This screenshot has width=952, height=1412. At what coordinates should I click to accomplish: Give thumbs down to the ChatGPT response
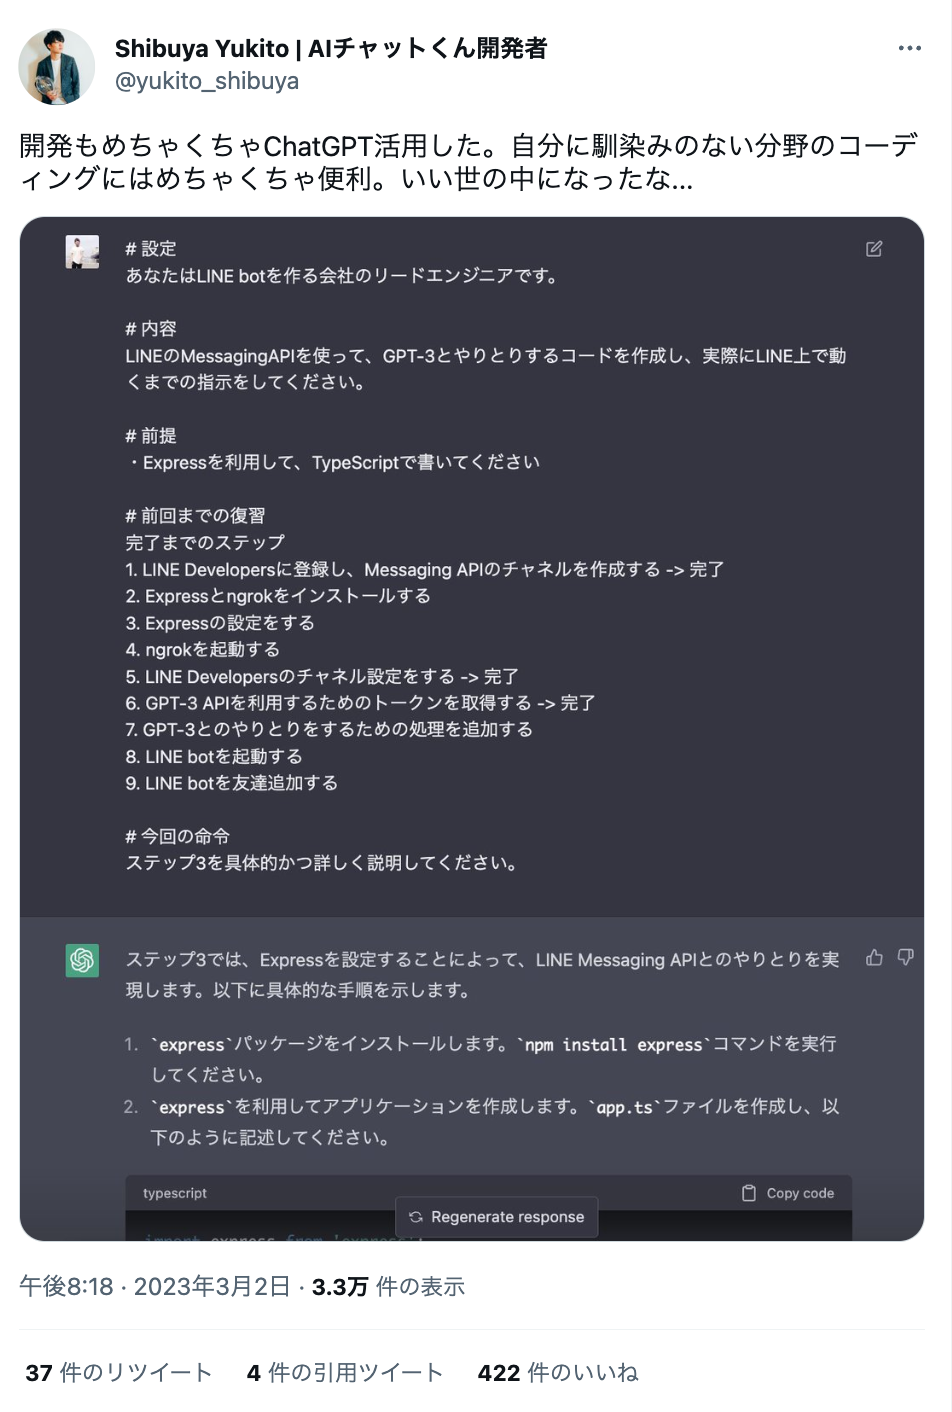click(905, 957)
